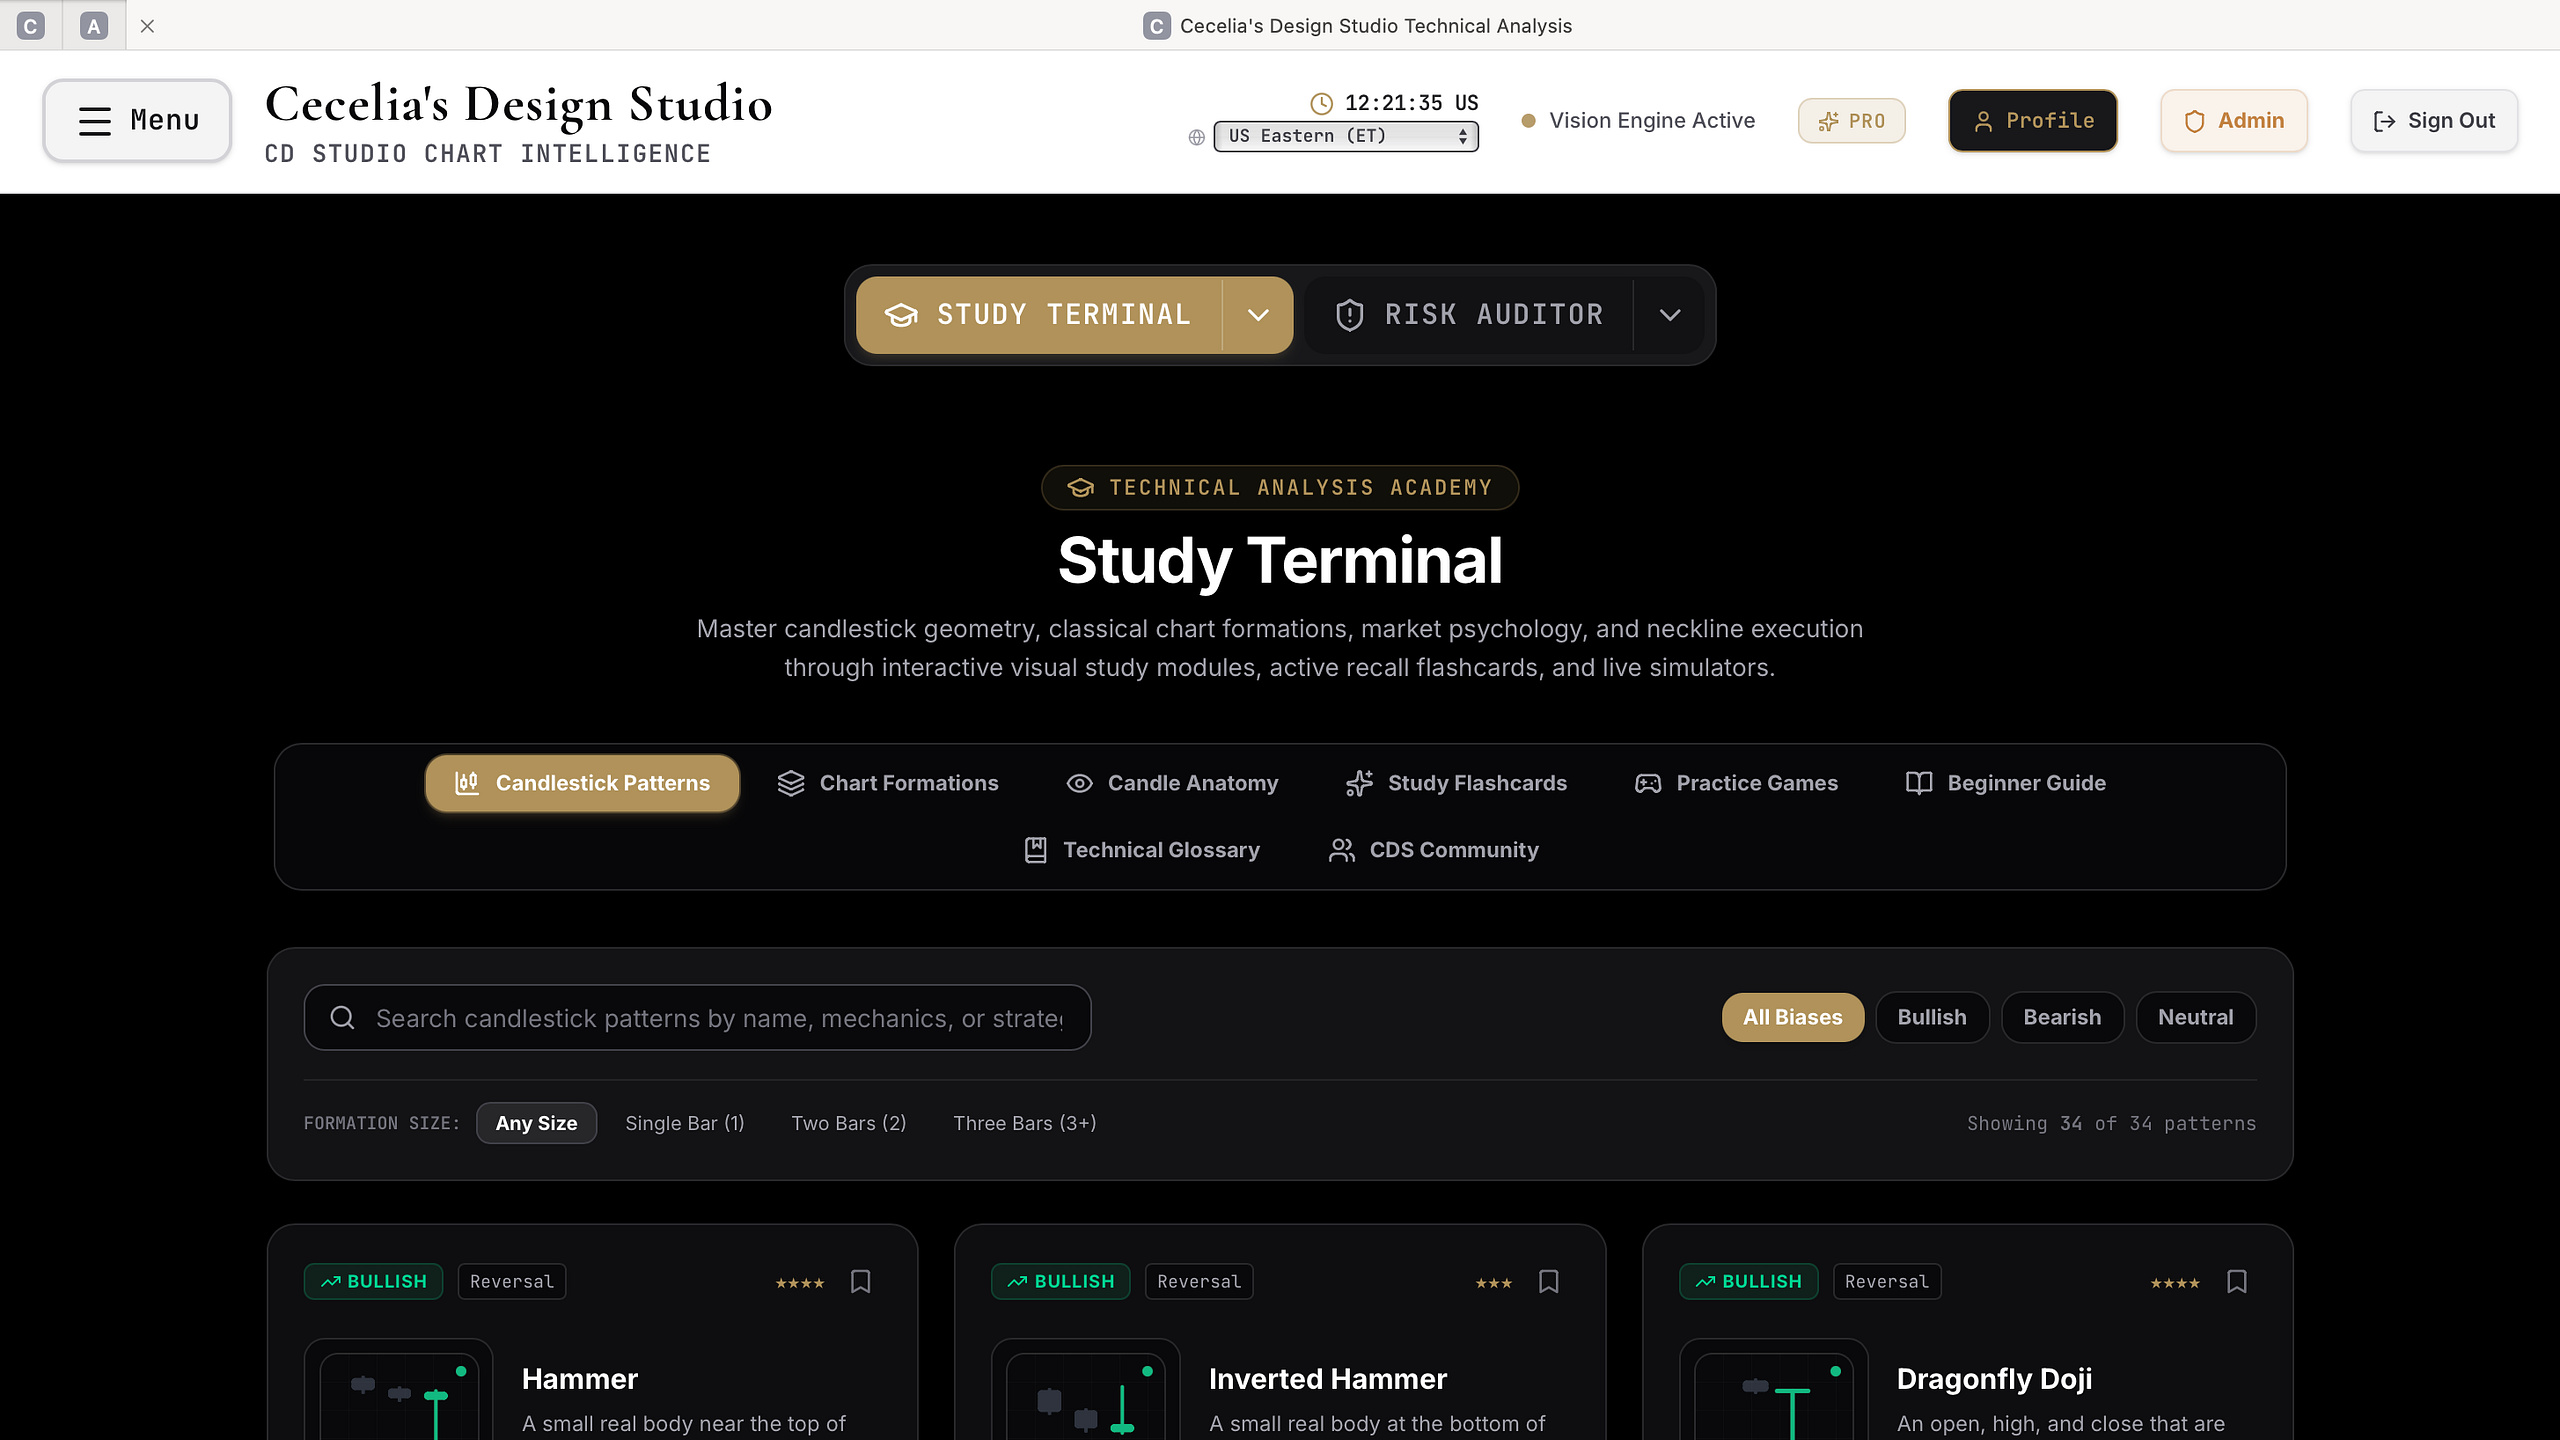This screenshot has height=1440, width=2560.
Task: Filter by Two Bars (2) formations
Action: (849, 1123)
